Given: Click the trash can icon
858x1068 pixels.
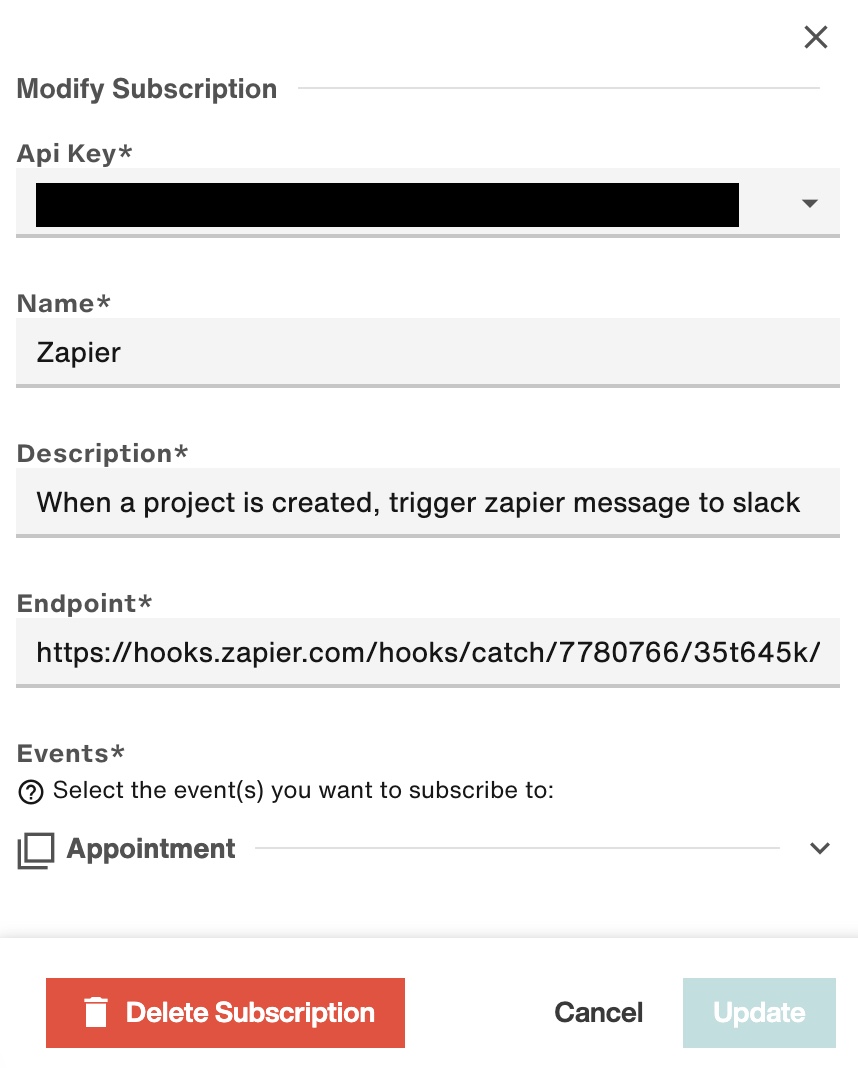Looking at the screenshot, I should click(x=96, y=1012).
